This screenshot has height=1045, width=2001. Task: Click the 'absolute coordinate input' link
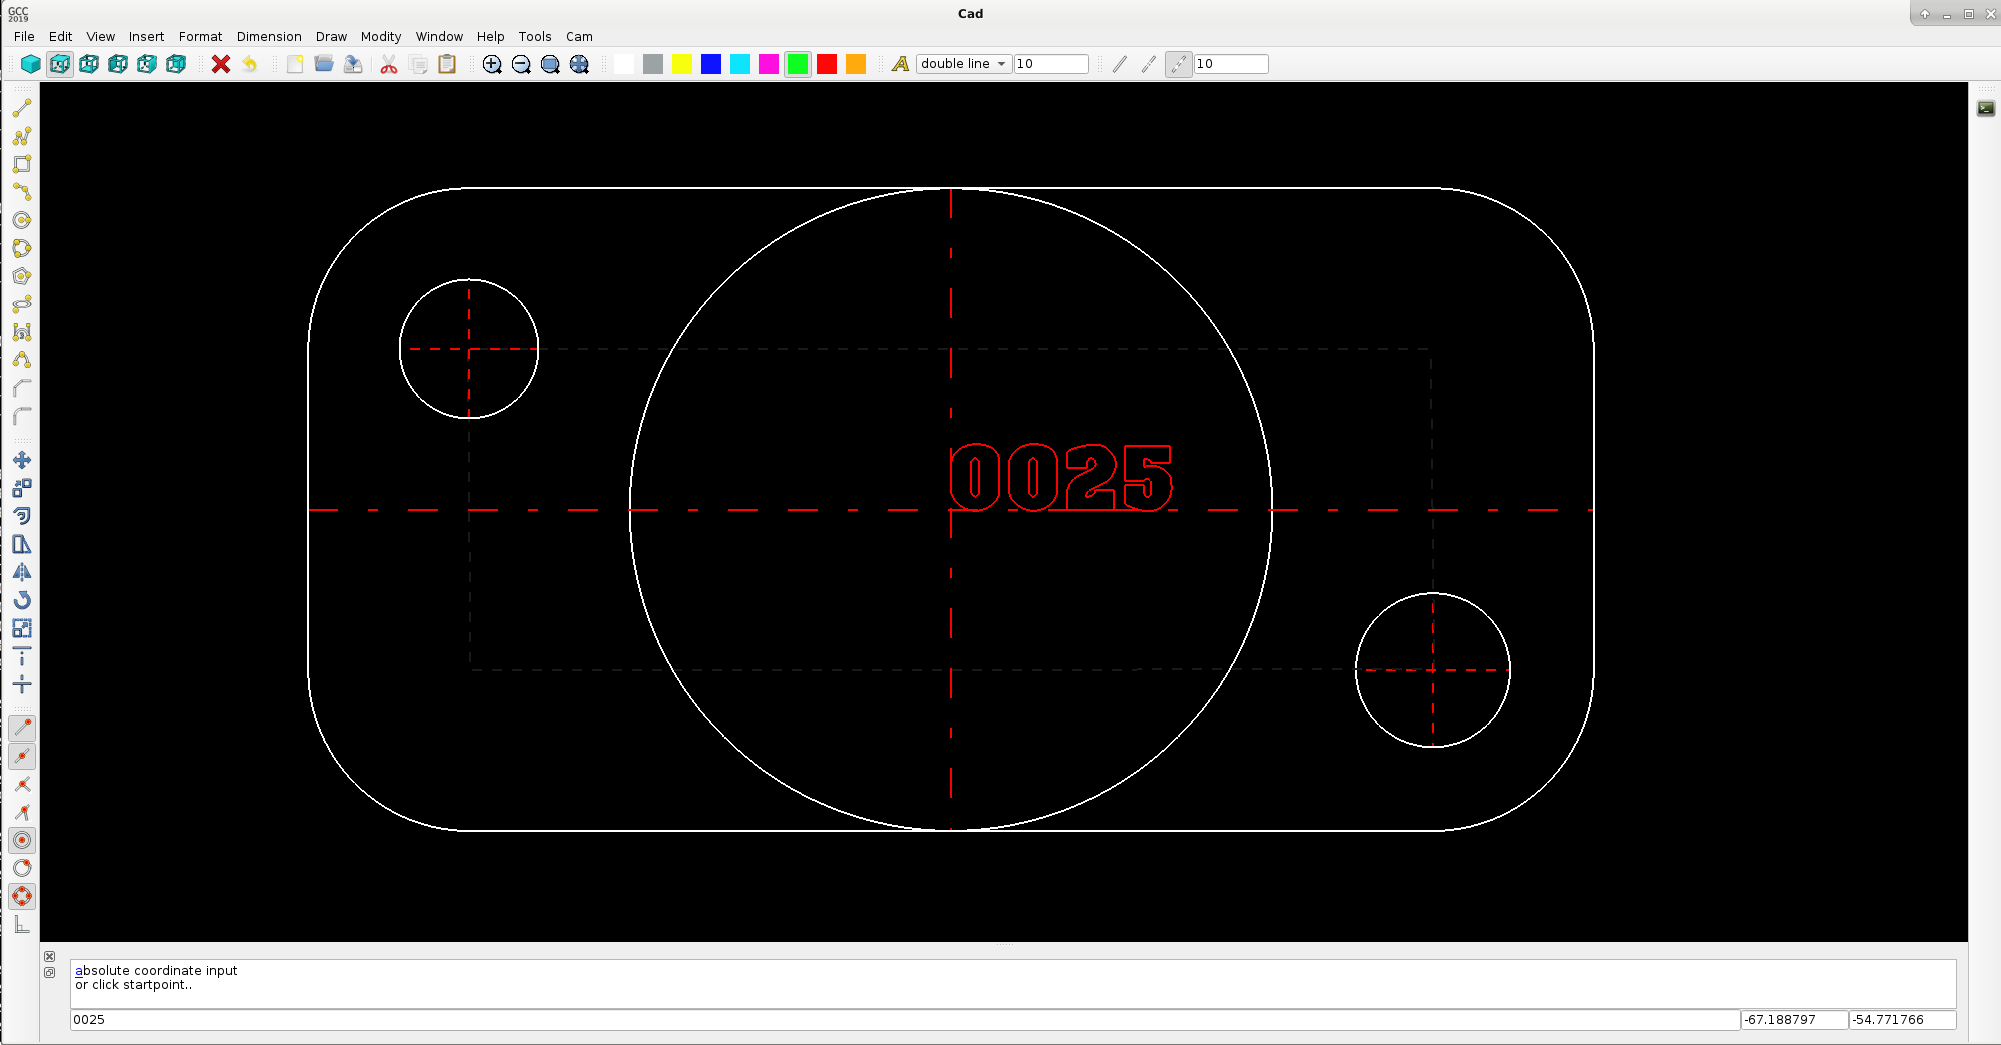point(156,970)
